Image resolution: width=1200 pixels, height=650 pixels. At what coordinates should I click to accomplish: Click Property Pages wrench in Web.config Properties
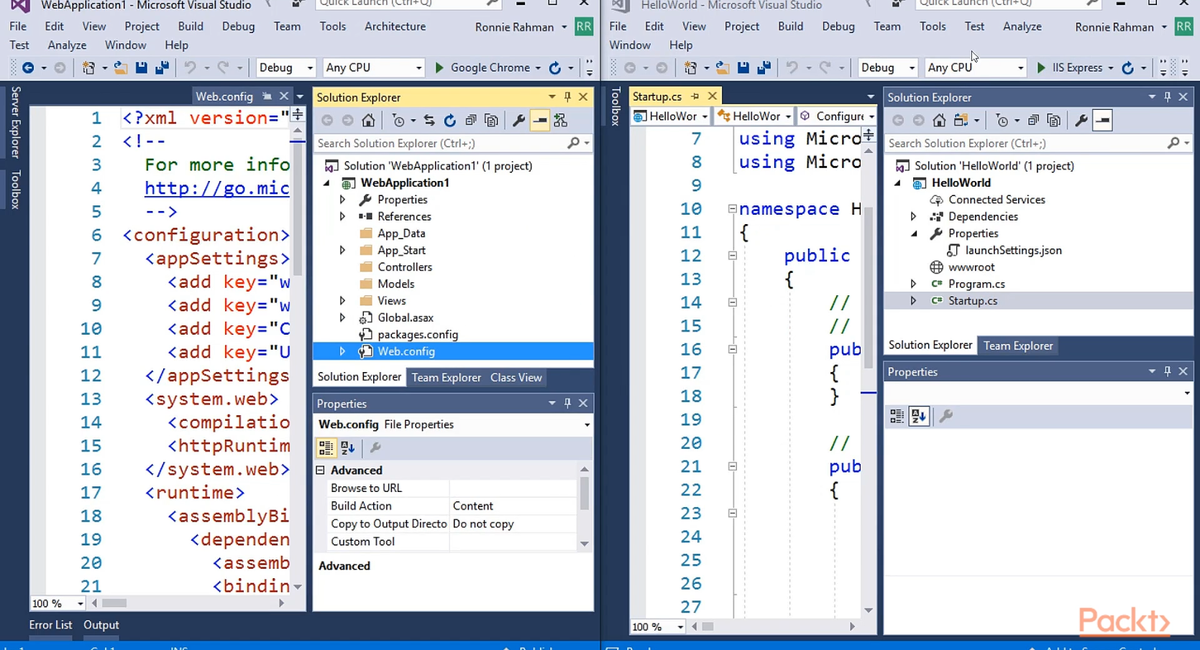coord(375,448)
